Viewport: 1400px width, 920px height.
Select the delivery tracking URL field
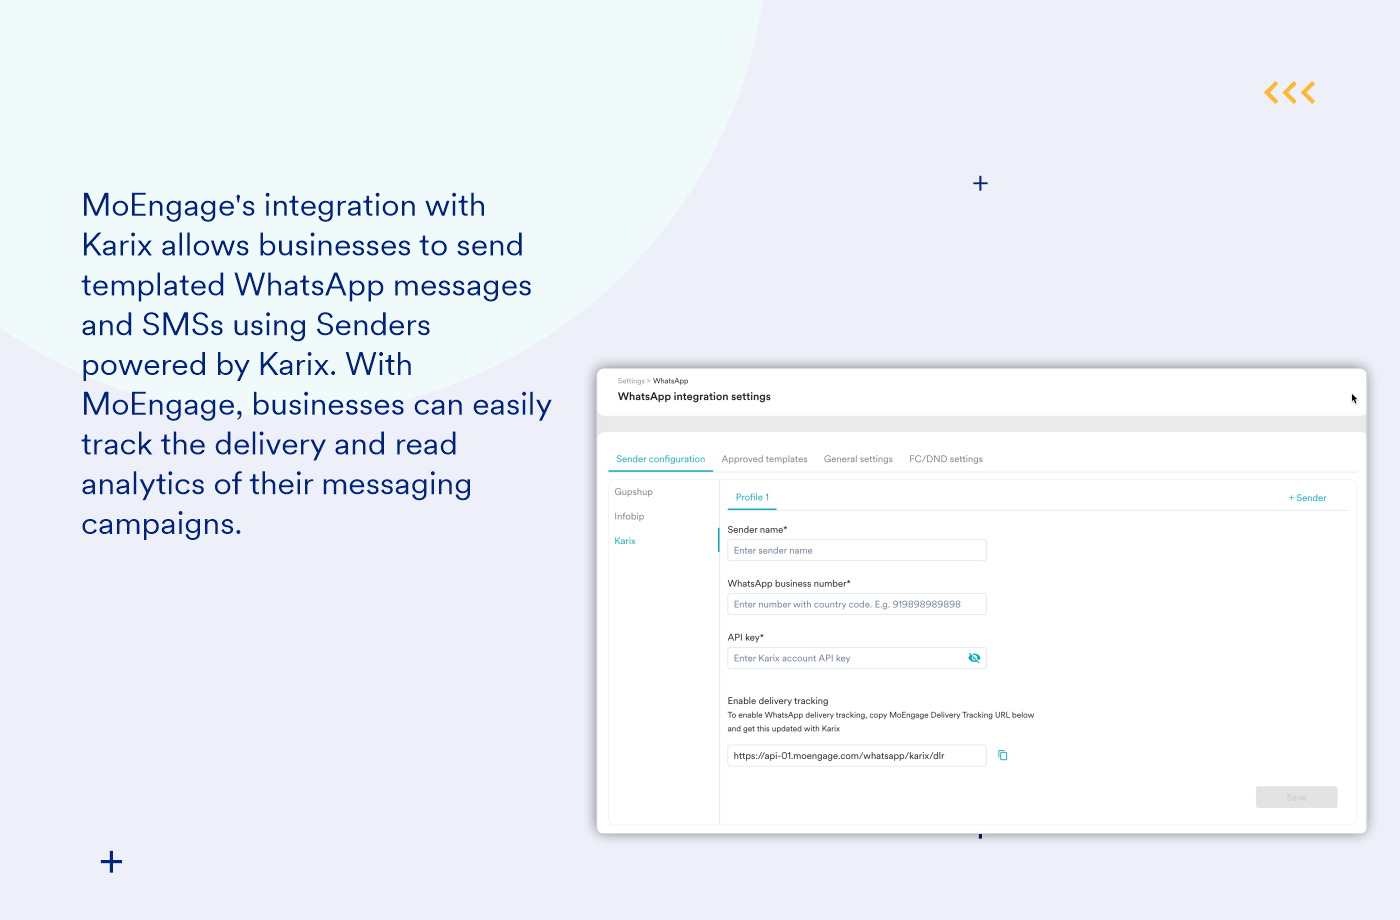click(x=857, y=756)
